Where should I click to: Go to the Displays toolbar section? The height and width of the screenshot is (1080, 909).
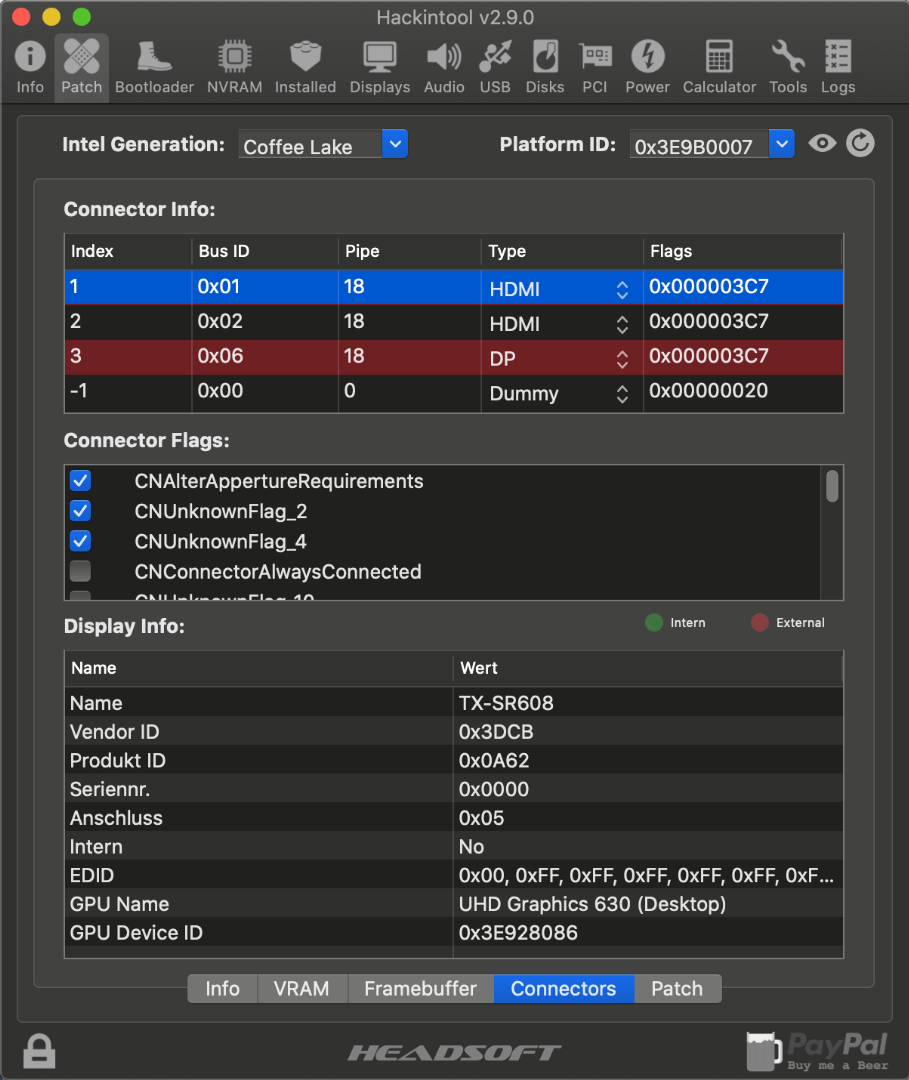(x=379, y=66)
